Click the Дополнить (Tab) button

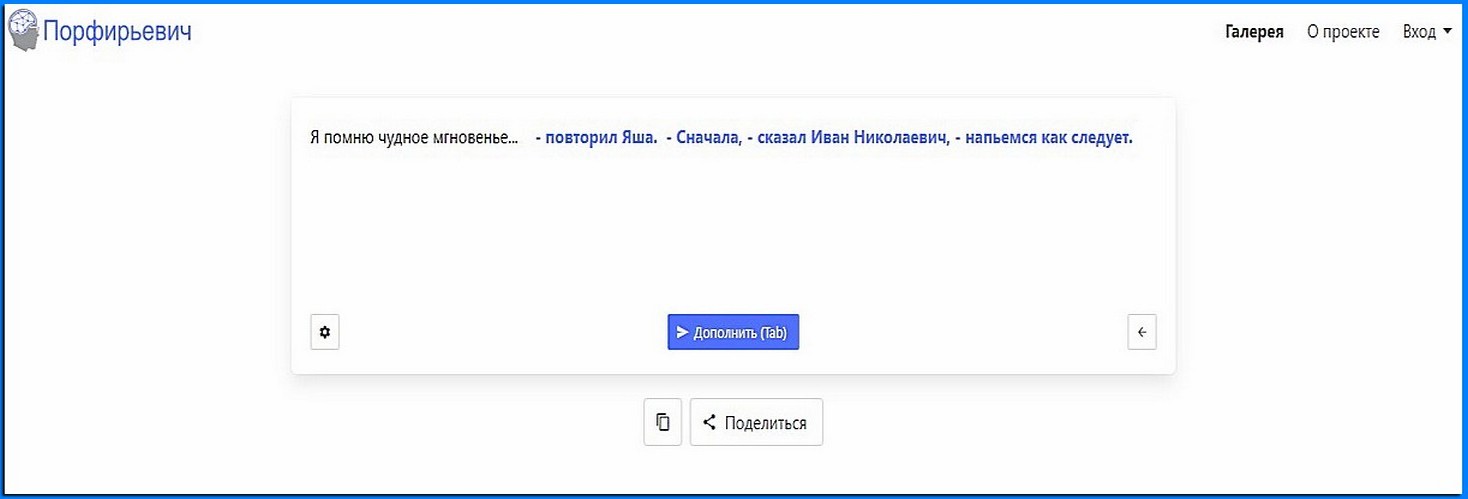(733, 333)
